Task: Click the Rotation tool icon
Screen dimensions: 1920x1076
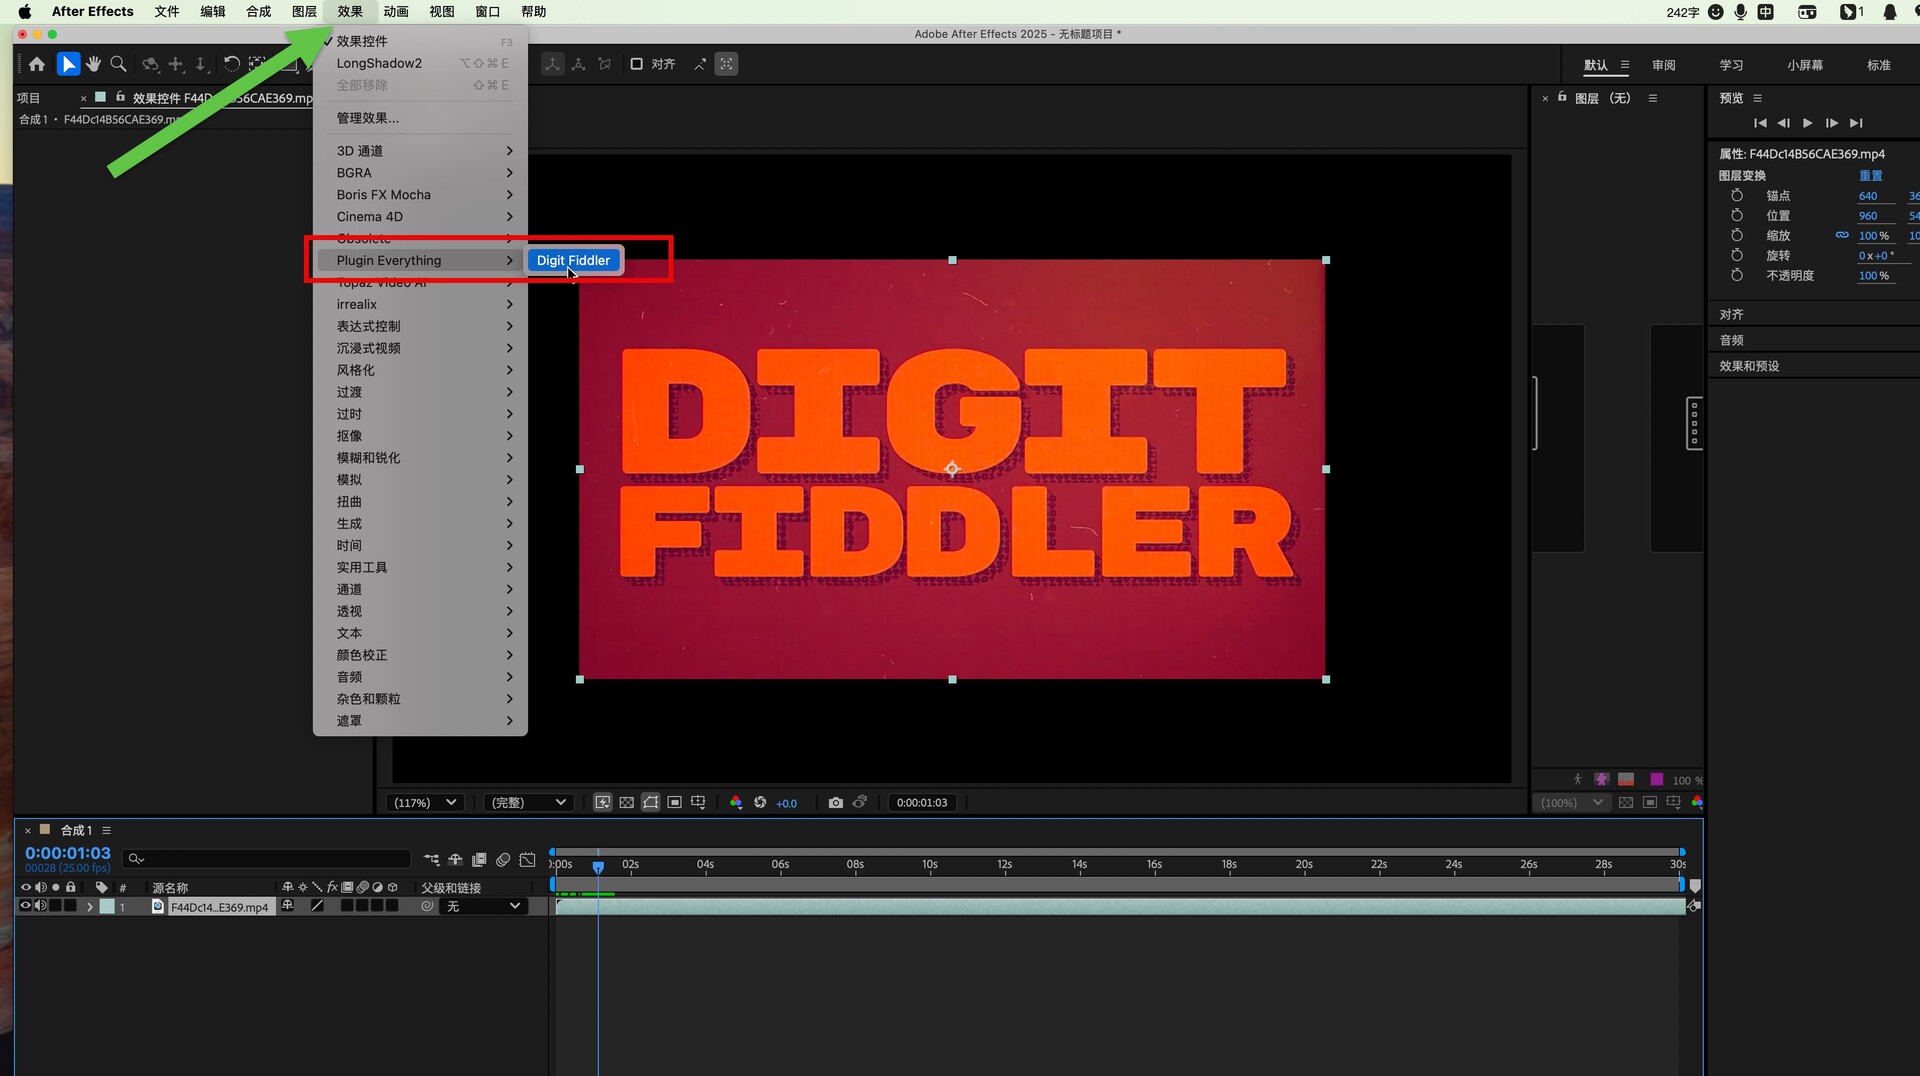Action: coord(231,64)
